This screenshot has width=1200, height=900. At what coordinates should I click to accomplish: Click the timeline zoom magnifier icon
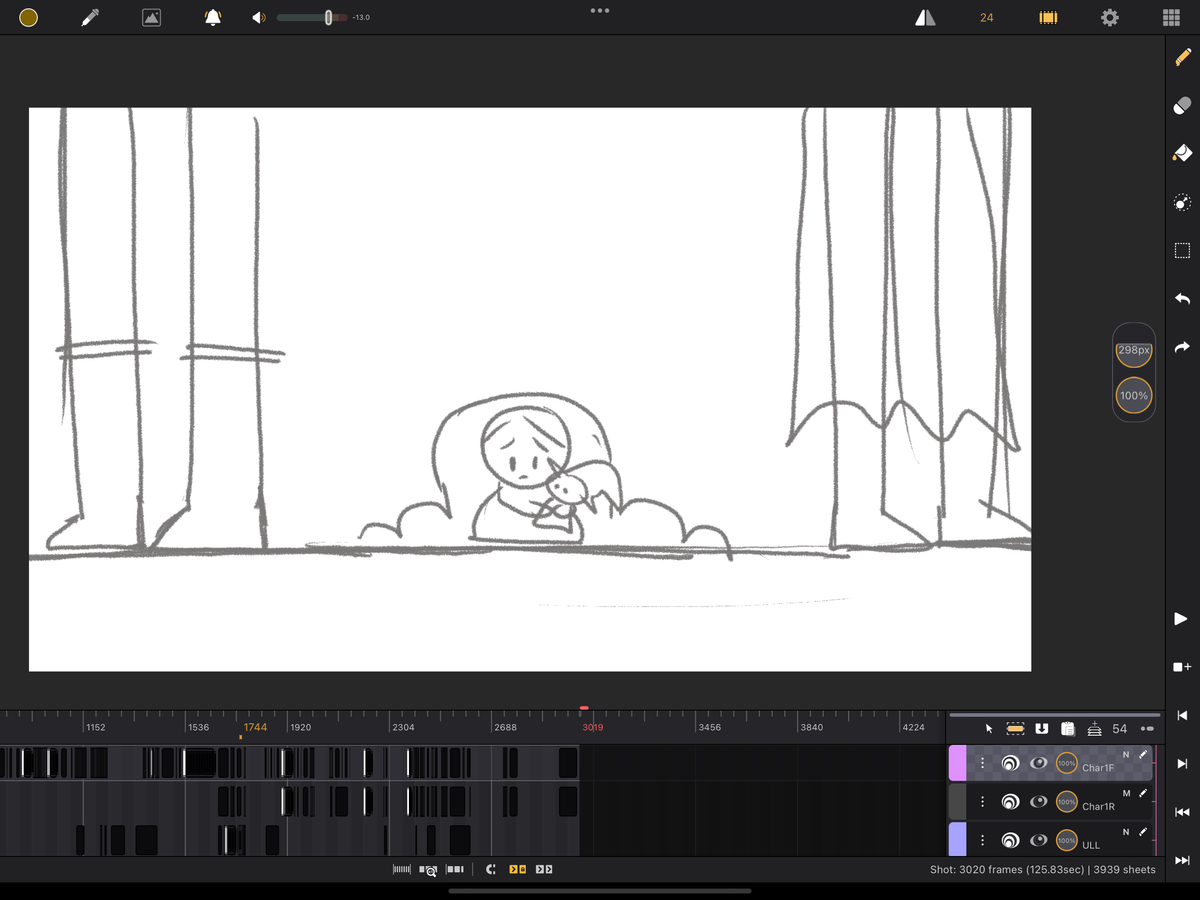point(428,870)
